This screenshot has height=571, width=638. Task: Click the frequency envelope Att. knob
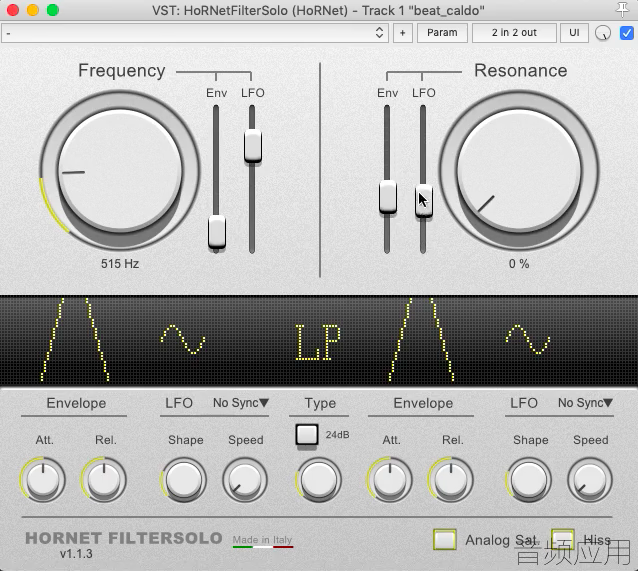click(x=43, y=479)
